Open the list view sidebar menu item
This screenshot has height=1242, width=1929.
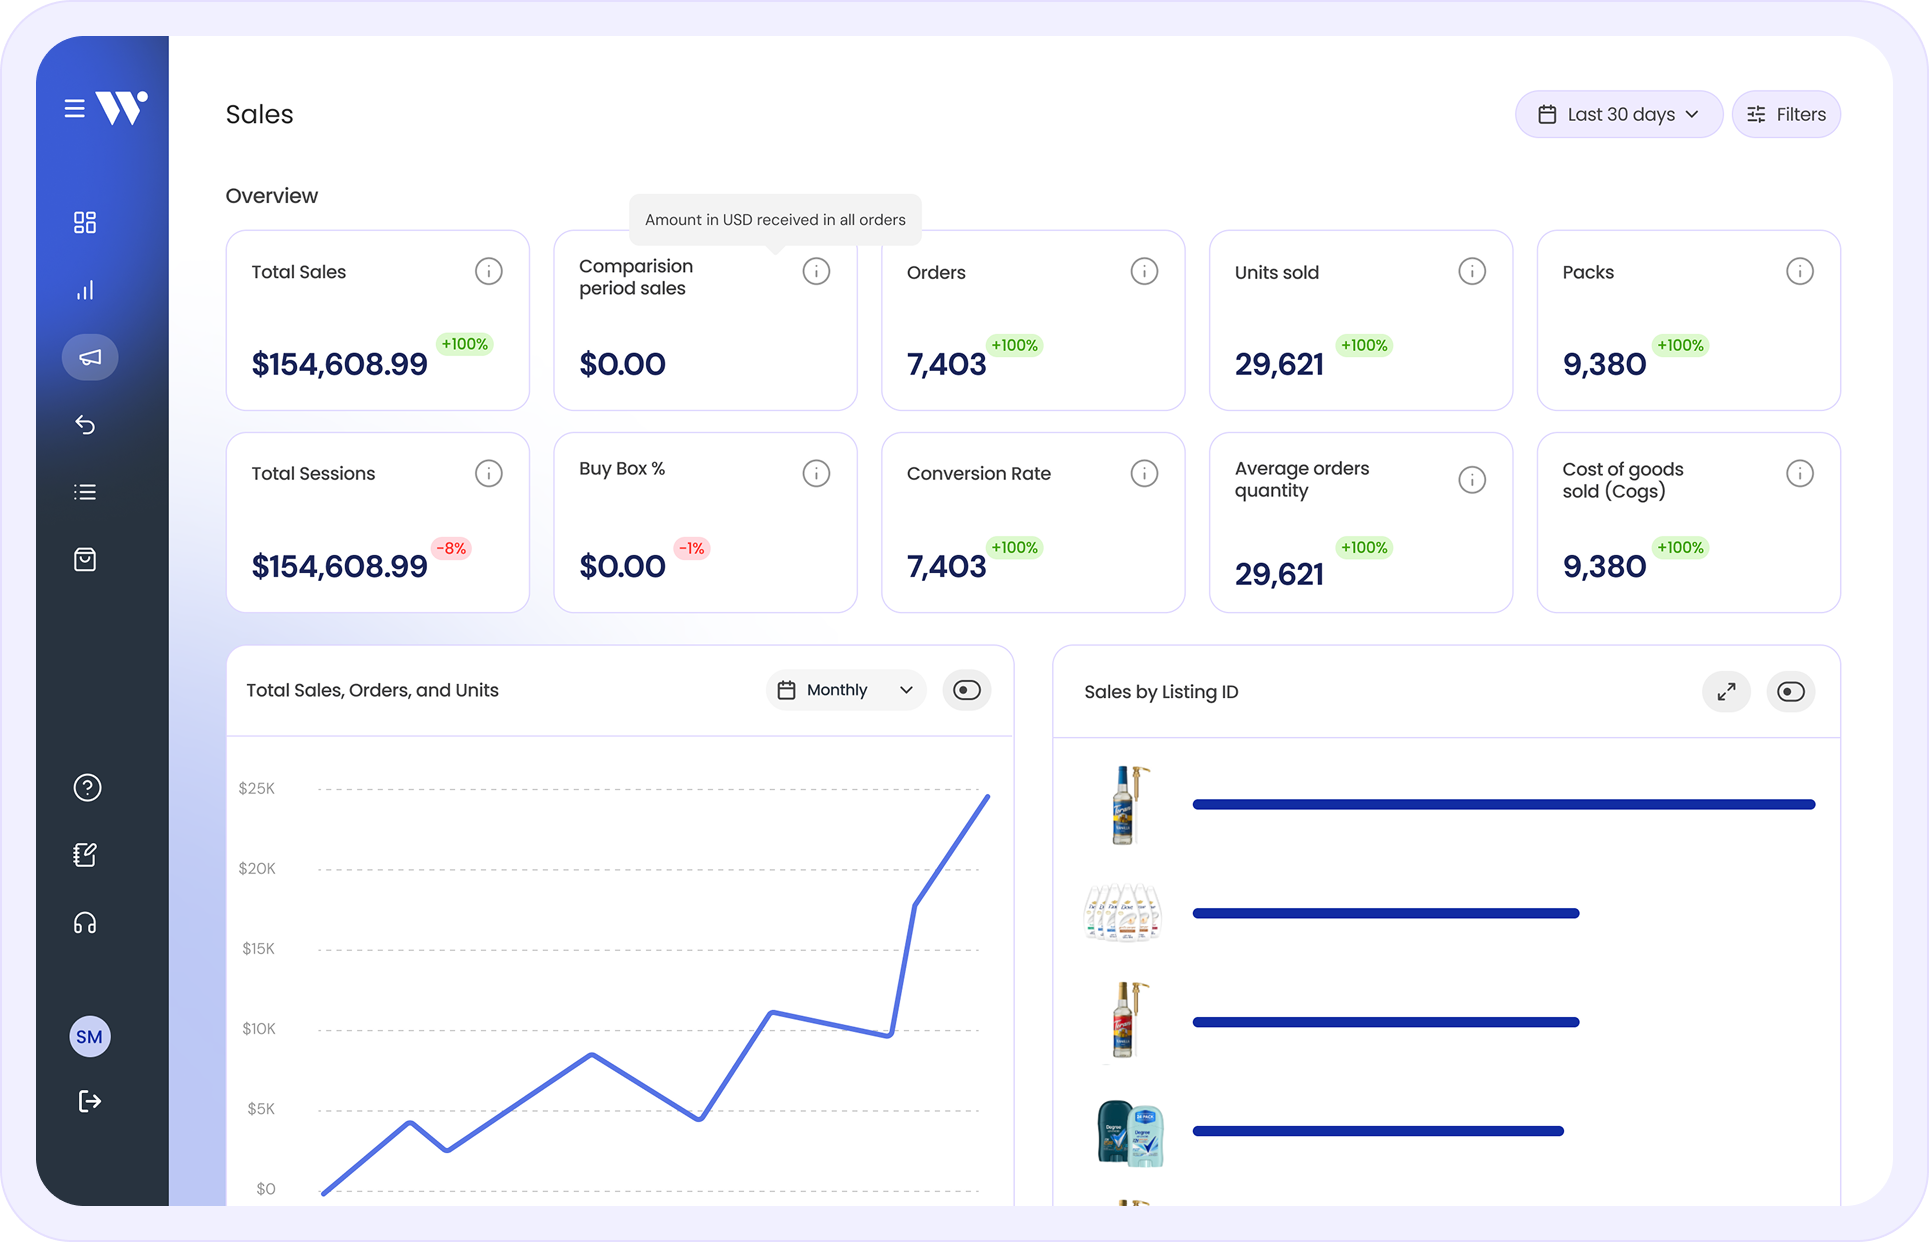coord(85,492)
